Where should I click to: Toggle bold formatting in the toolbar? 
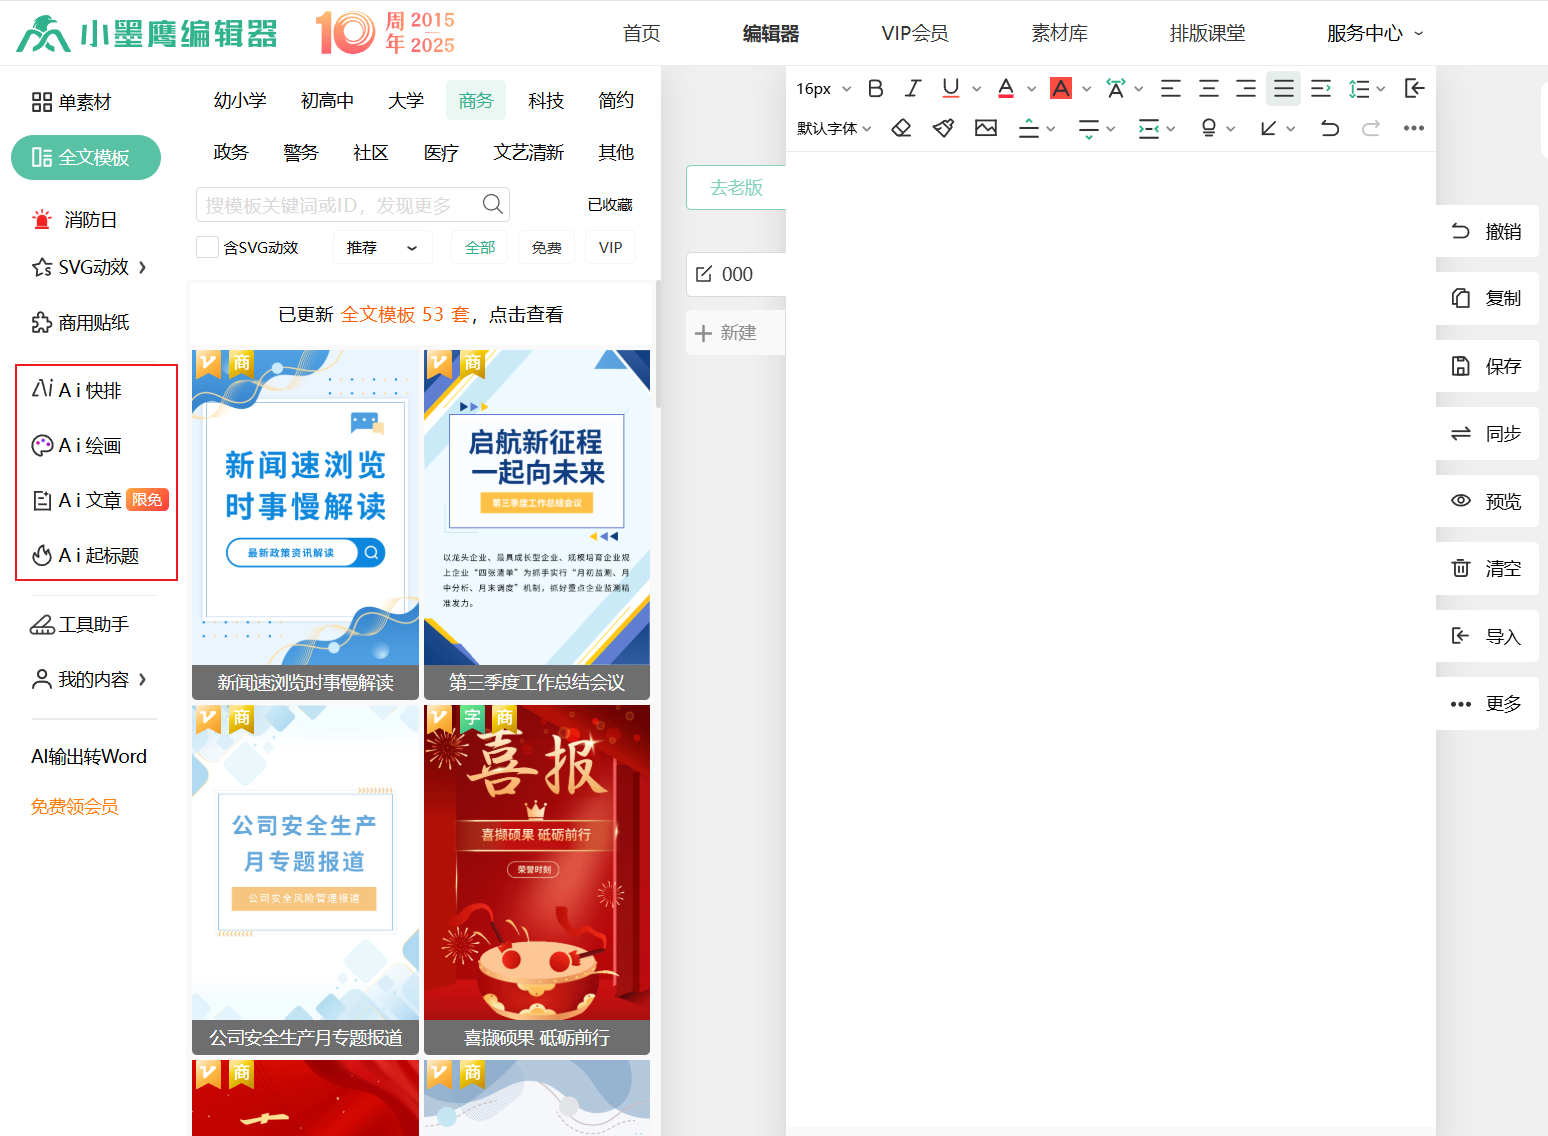coord(875,89)
